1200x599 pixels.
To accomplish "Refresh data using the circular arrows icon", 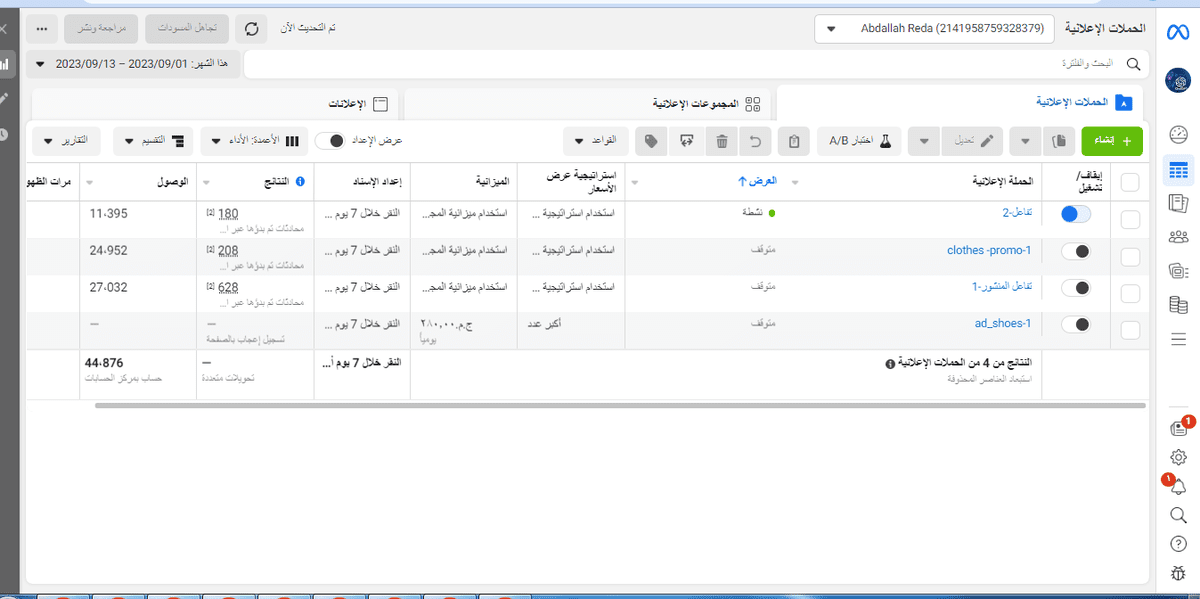I will click(x=251, y=29).
